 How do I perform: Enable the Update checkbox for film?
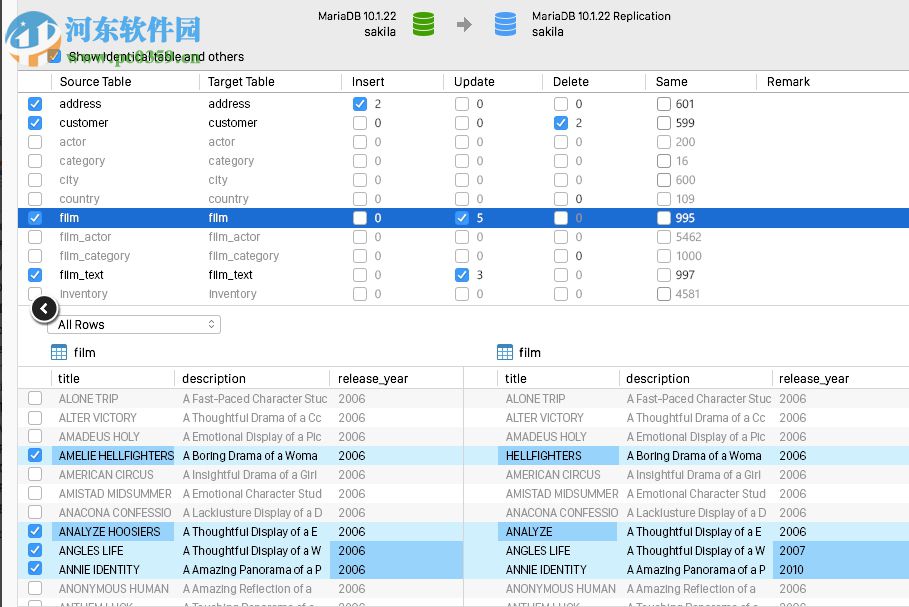[461, 218]
